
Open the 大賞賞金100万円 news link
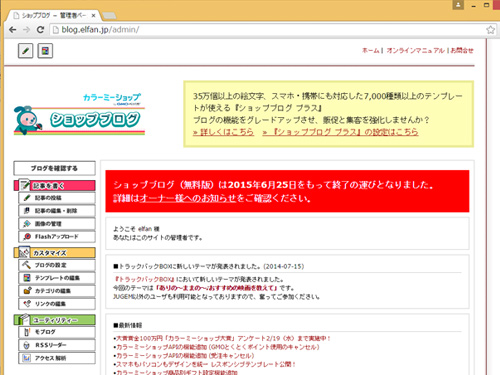223,338
